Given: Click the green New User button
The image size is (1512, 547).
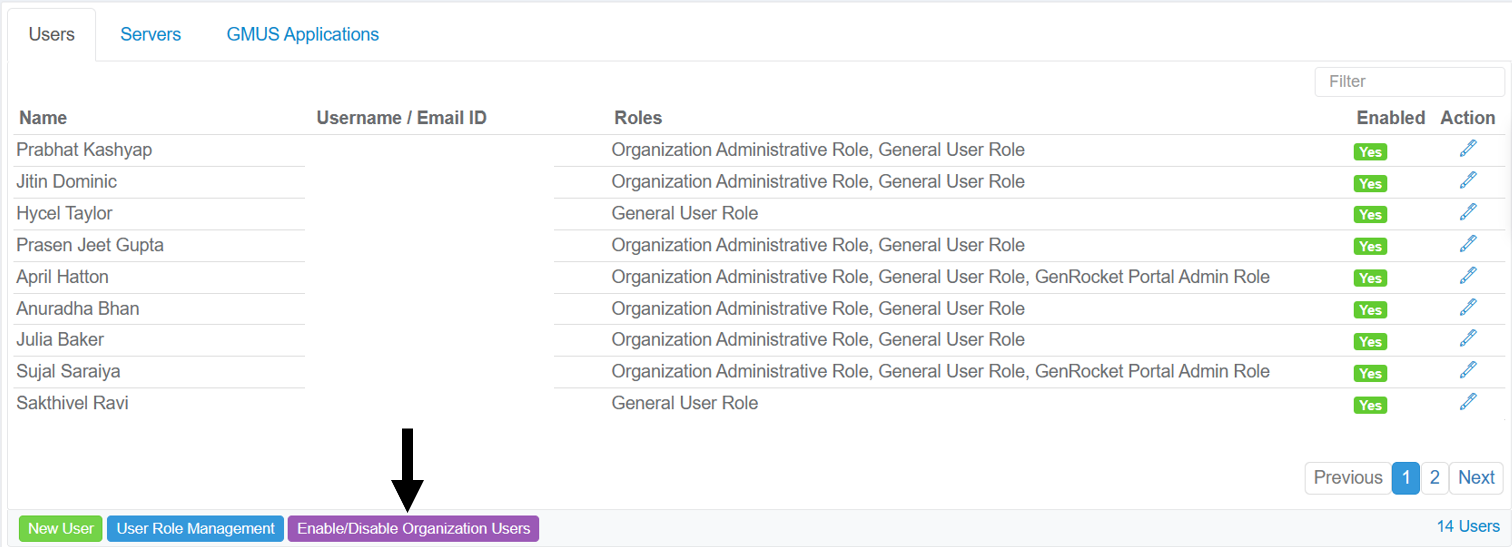Looking at the screenshot, I should (61, 528).
